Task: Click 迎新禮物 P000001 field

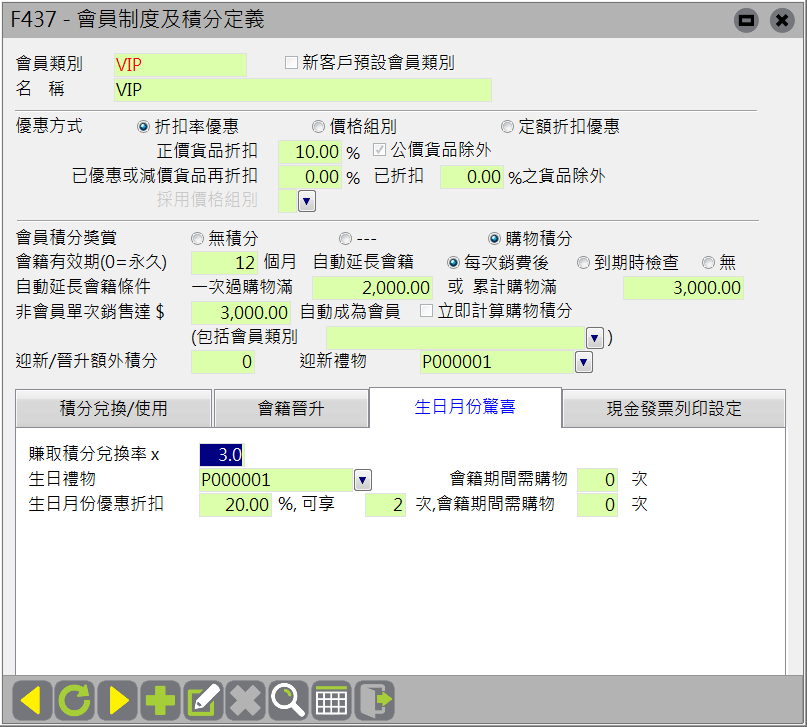Action: click(497, 362)
